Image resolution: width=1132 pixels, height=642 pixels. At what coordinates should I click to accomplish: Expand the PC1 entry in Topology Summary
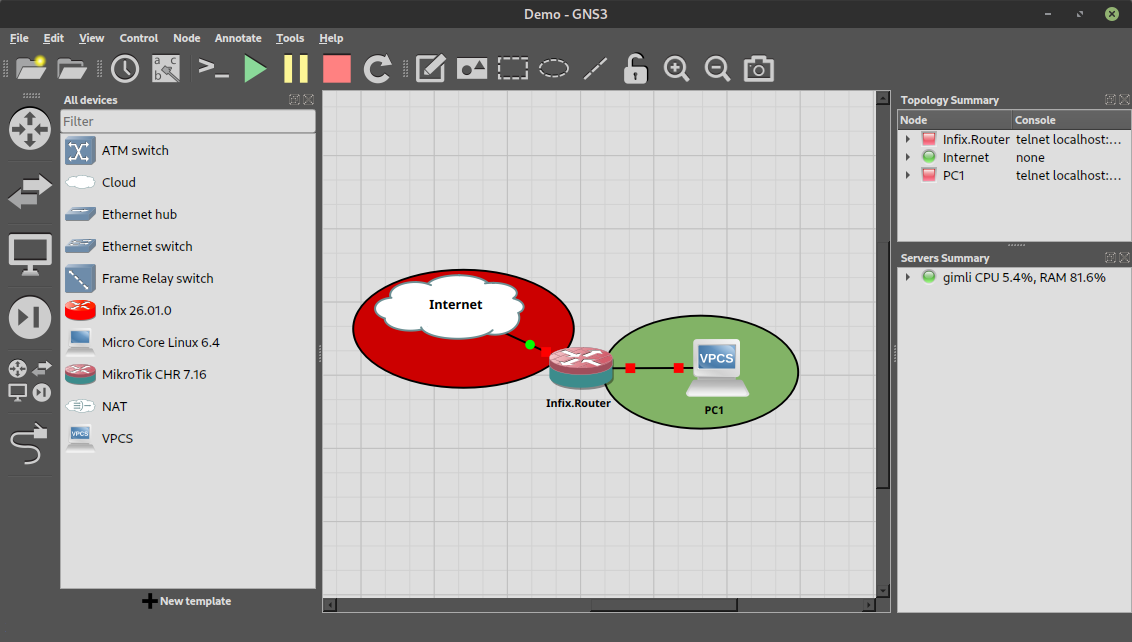pyautogui.click(x=908, y=176)
